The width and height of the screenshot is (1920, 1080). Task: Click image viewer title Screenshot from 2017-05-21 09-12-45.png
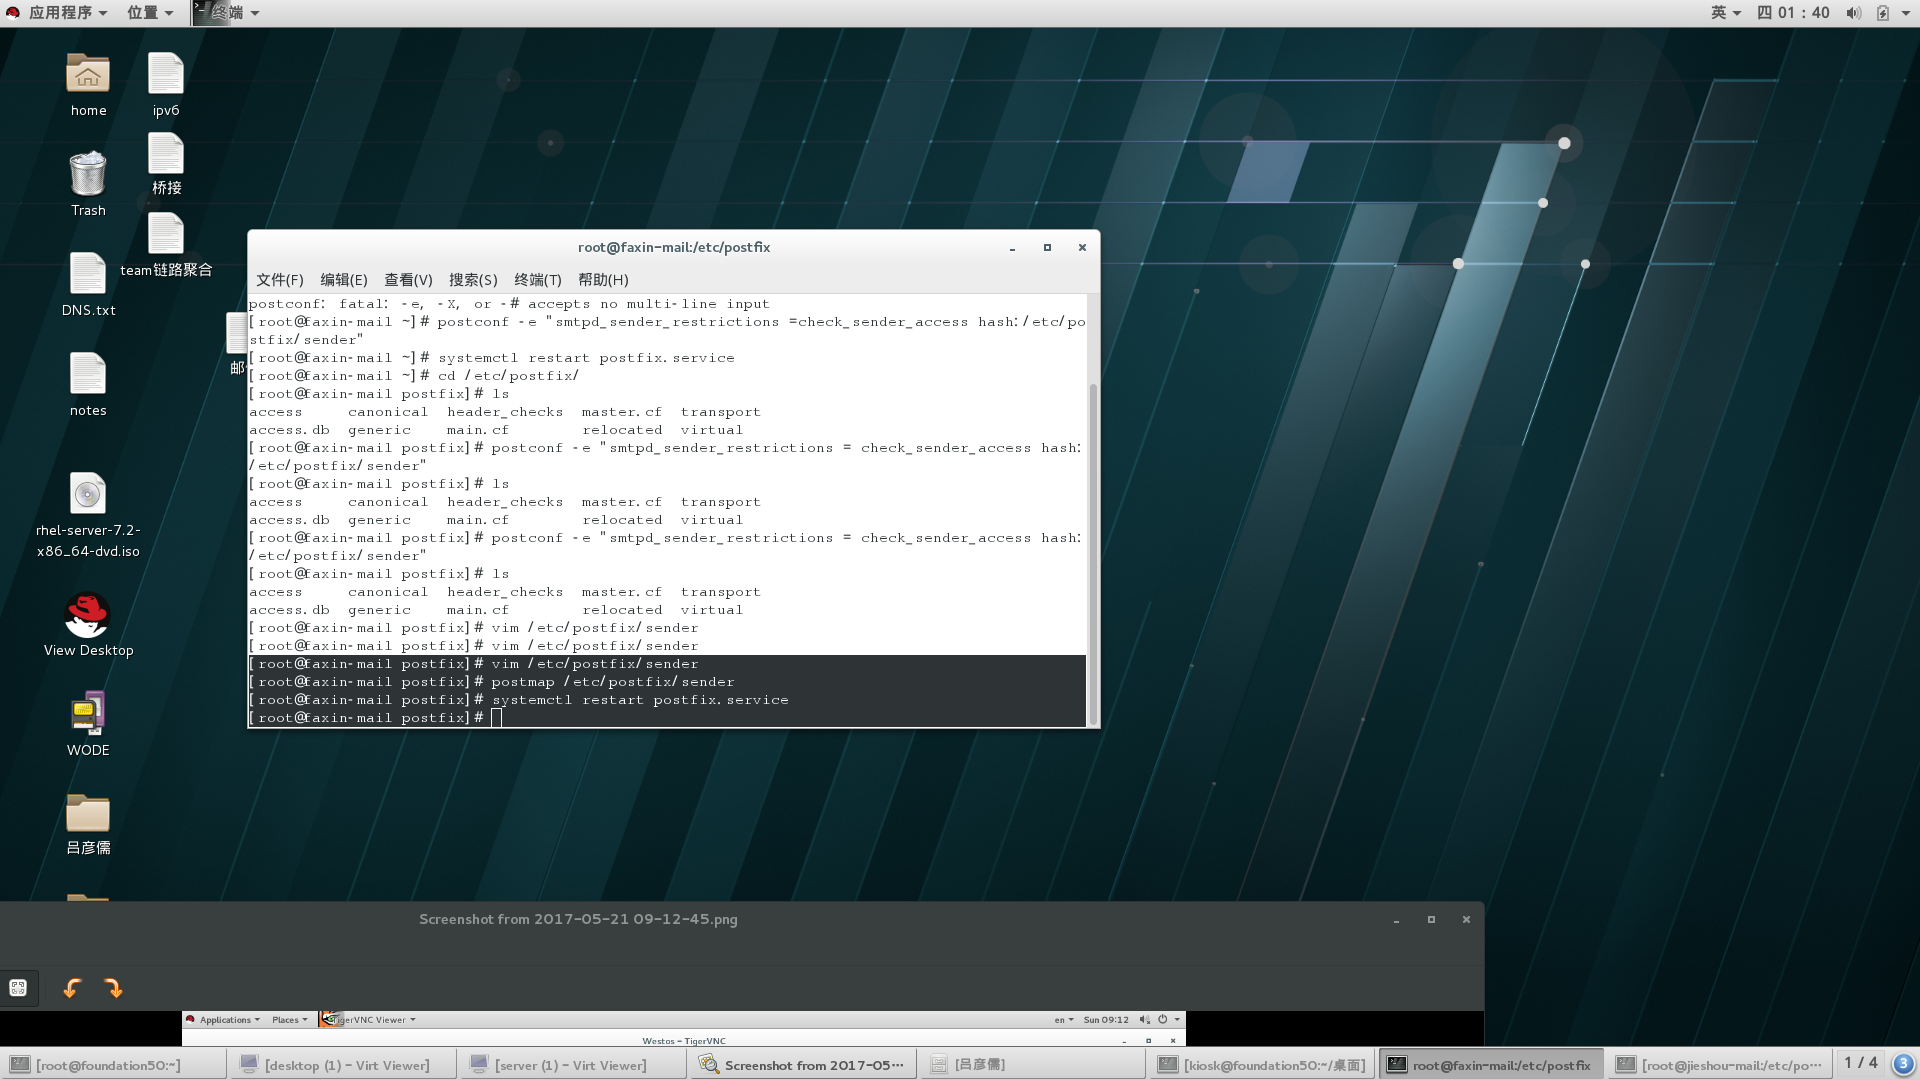(x=578, y=919)
